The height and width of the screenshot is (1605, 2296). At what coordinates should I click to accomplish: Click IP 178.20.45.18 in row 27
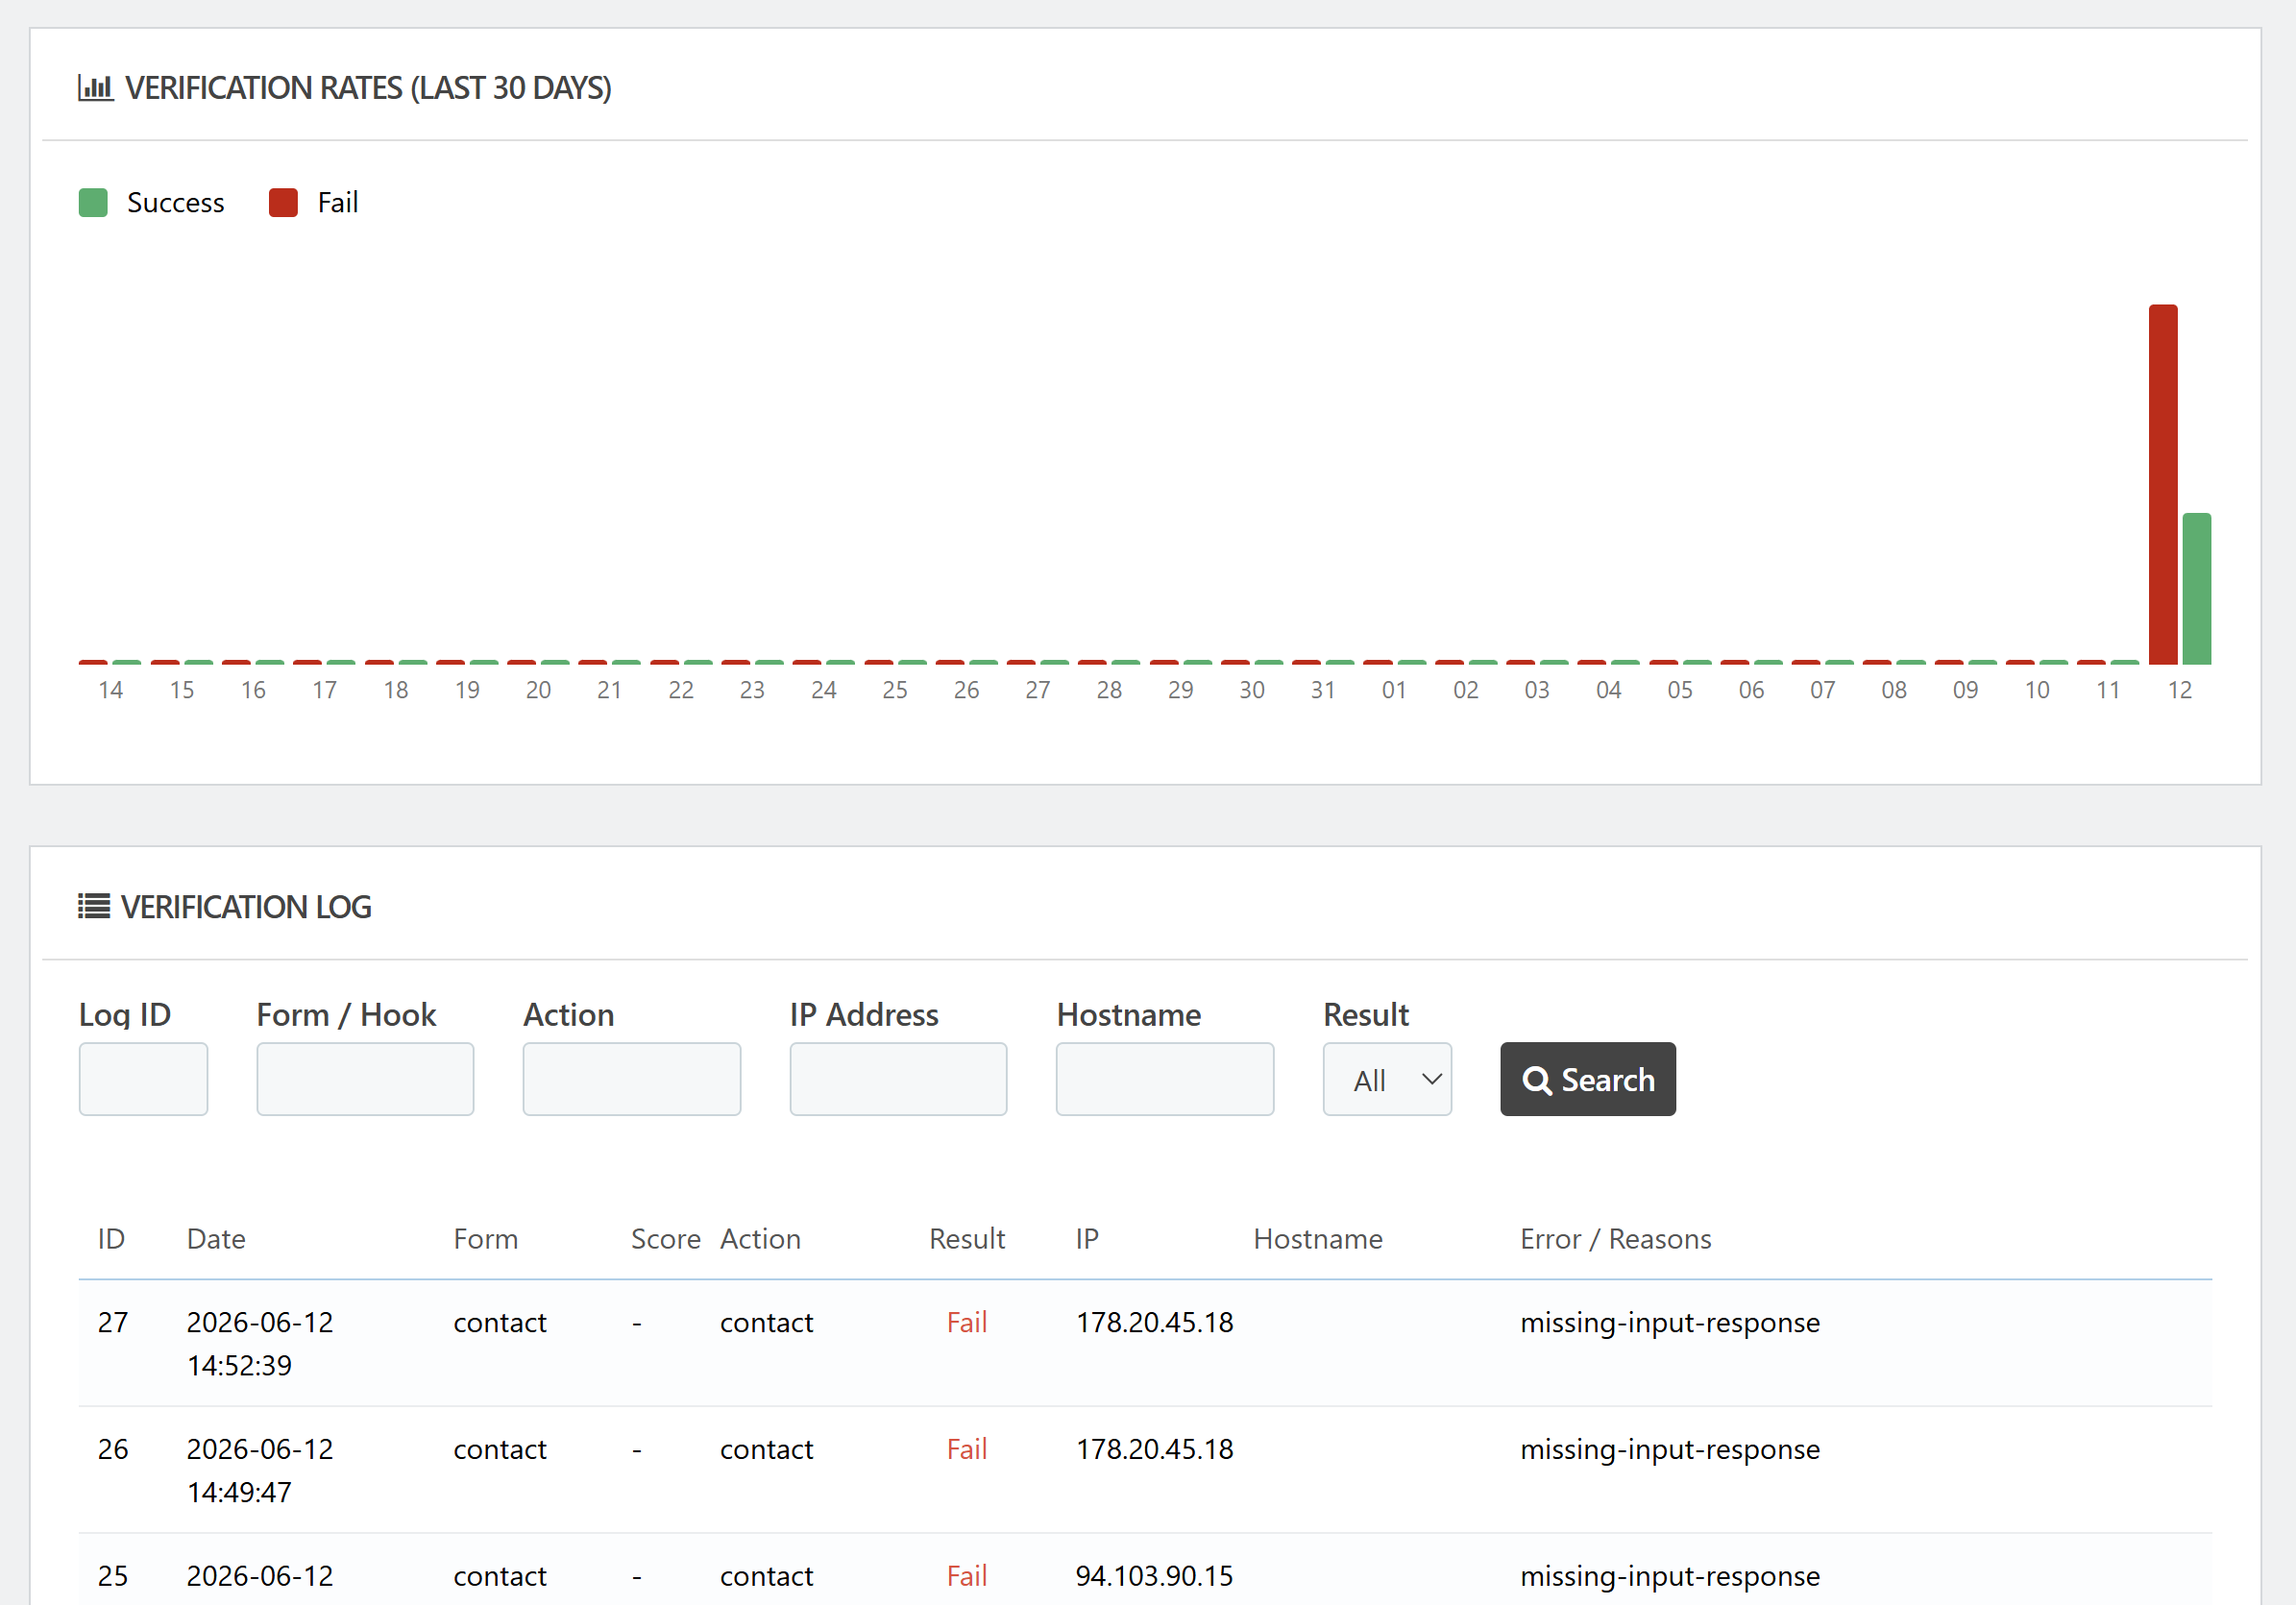[1155, 1322]
